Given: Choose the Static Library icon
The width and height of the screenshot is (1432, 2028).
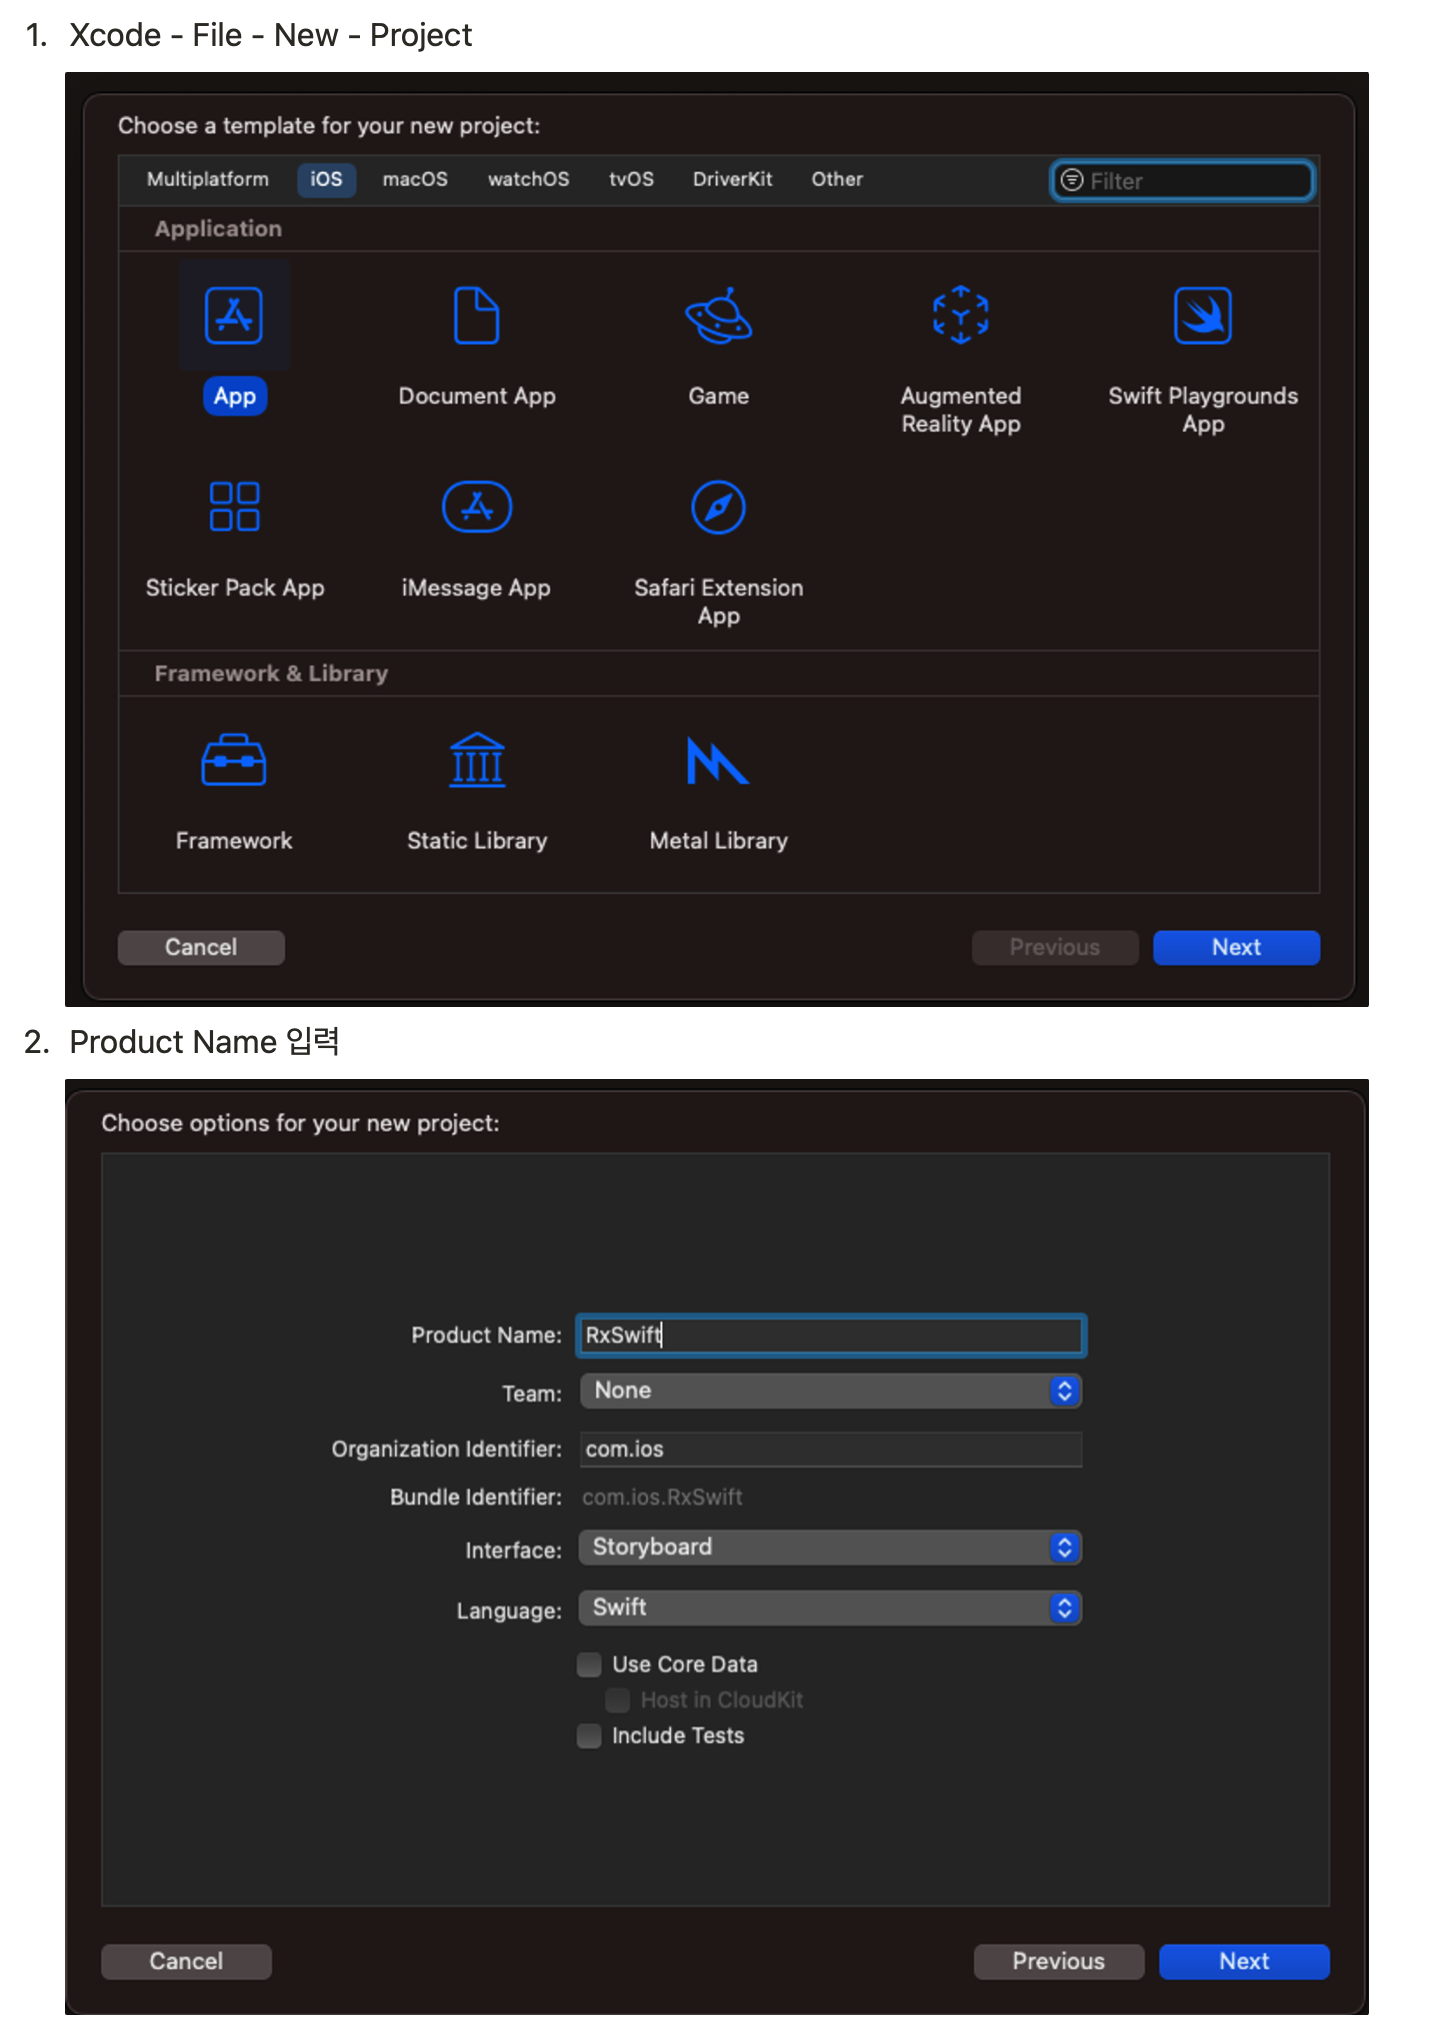Looking at the screenshot, I should pos(476,760).
